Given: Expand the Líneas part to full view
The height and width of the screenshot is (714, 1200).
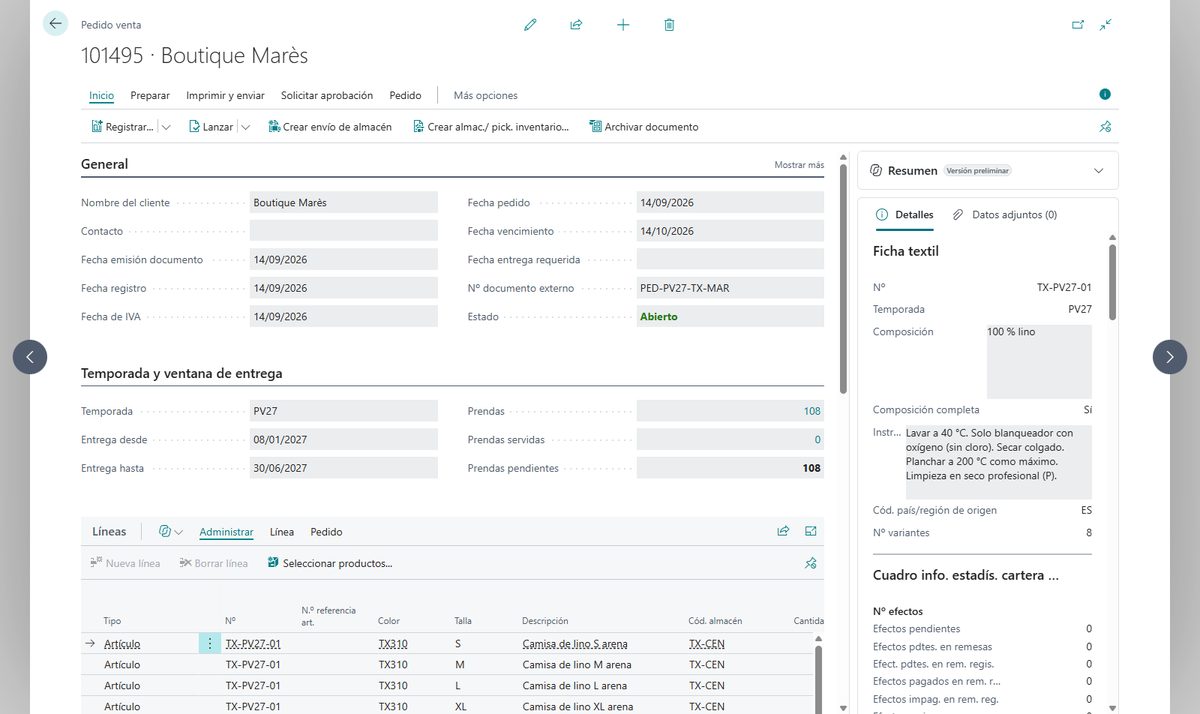Looking at the screenshot, I should (x=811, y=532).
